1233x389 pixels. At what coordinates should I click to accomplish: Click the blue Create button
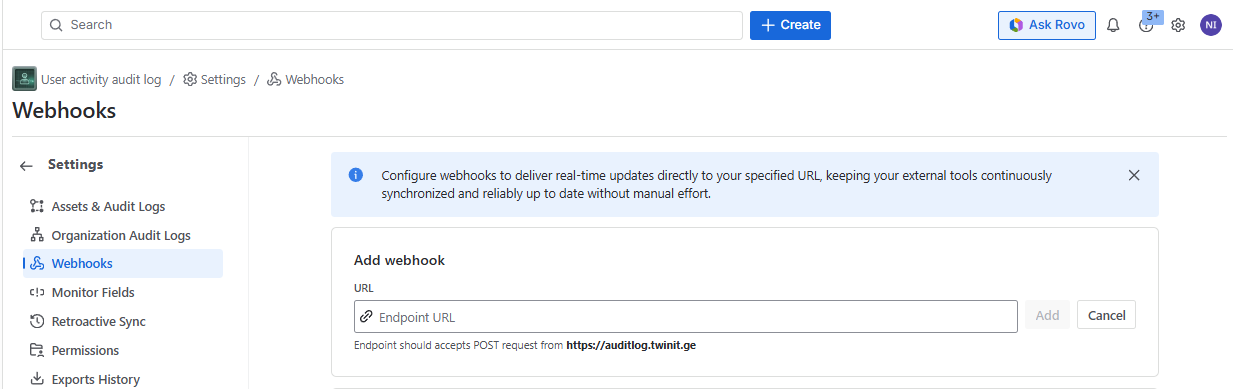790,25
